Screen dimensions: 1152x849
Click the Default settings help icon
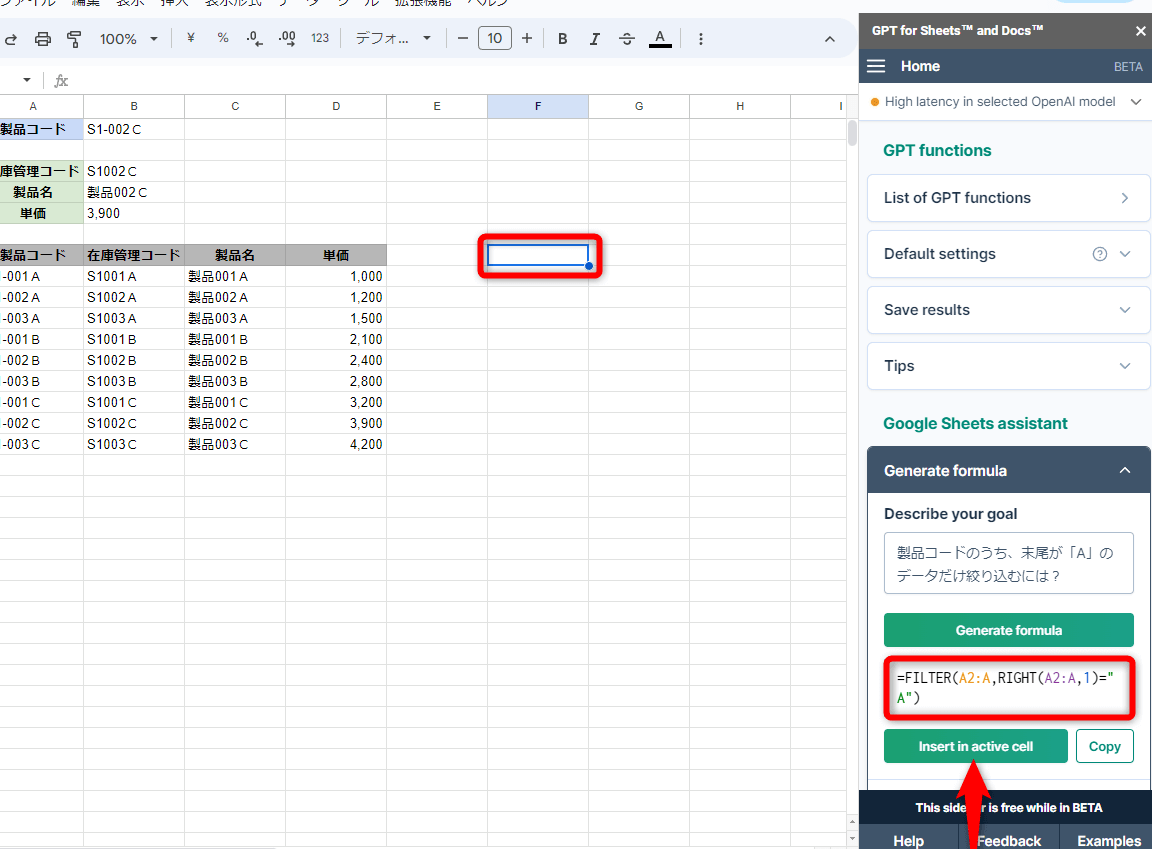[x=1100, y=254]
